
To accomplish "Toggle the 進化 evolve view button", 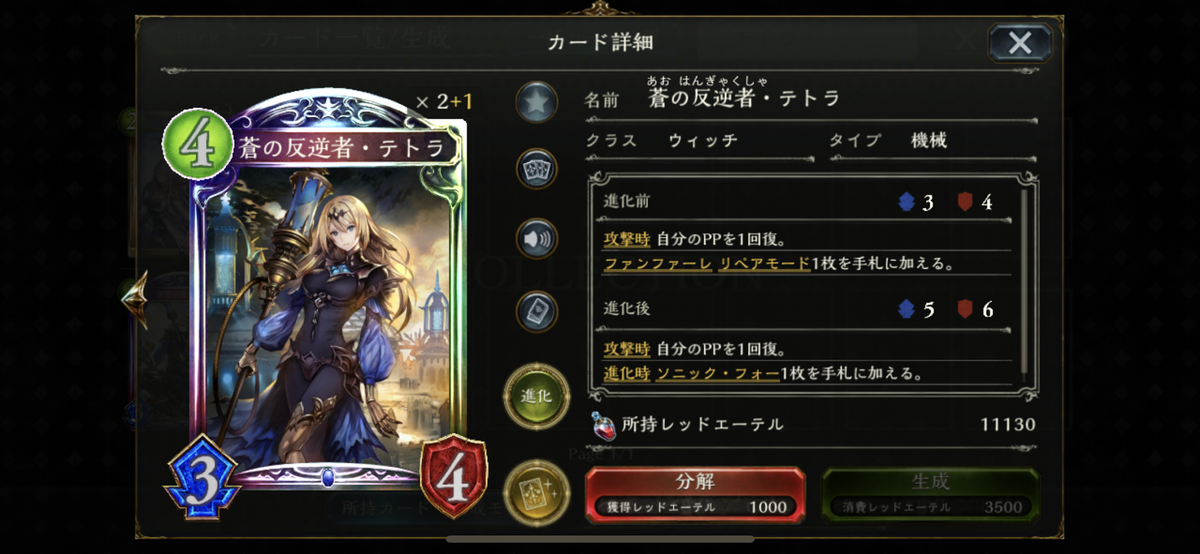I will click(535, 397).
